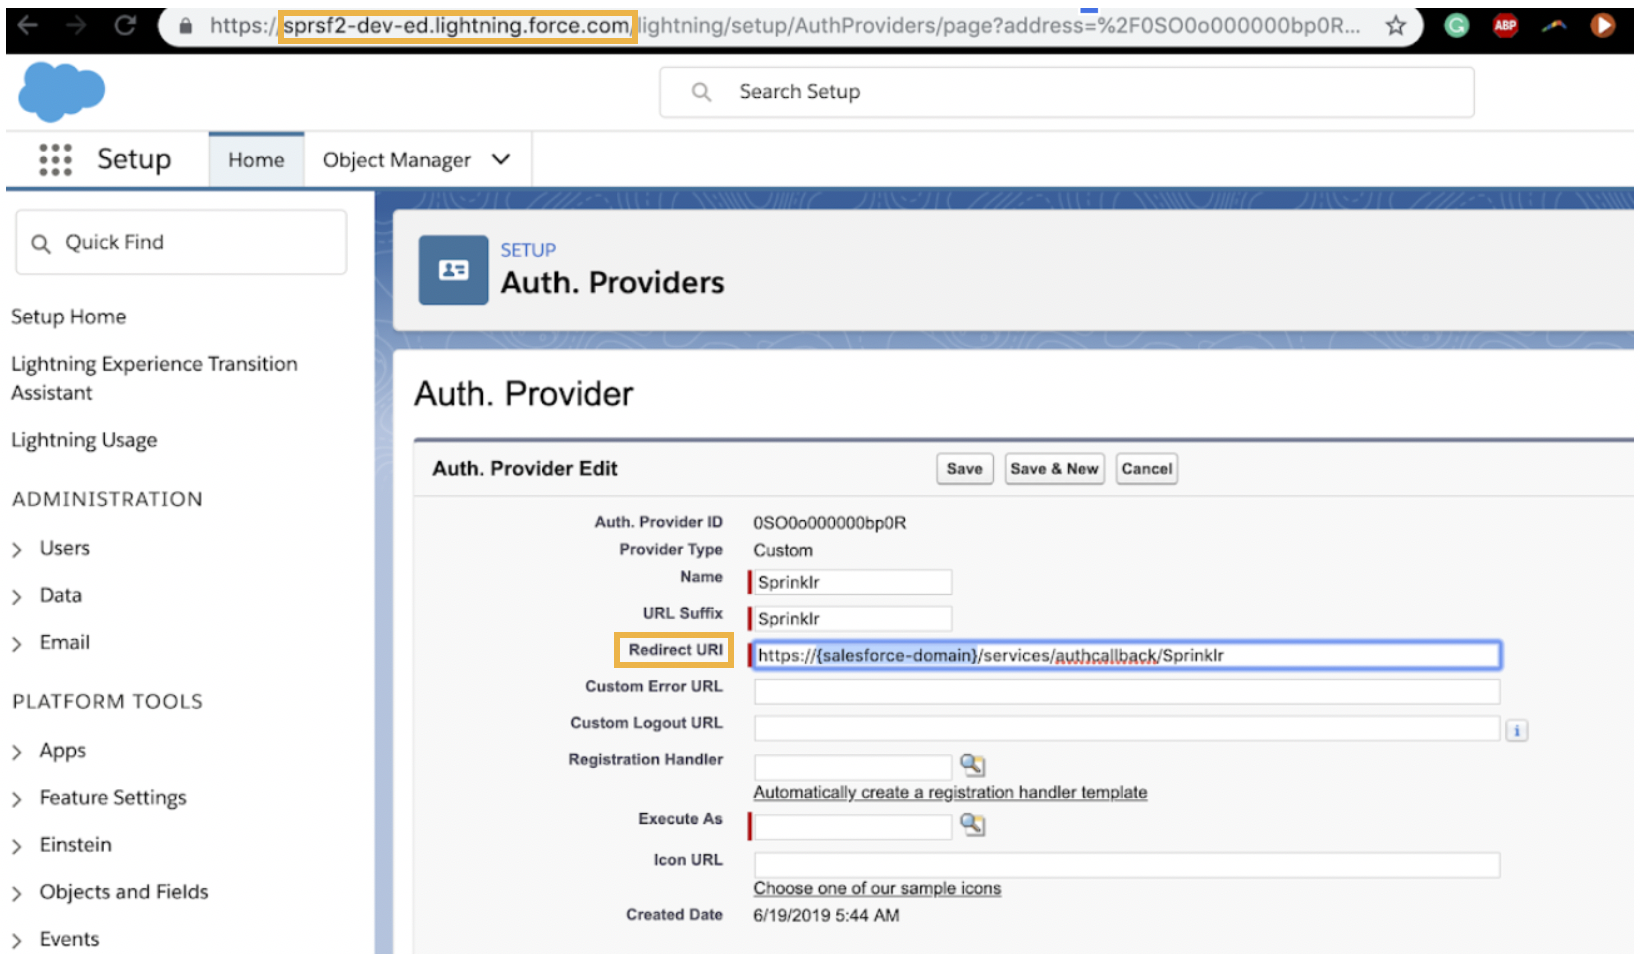Open the Object Manager dropdown chevron
1640x954 pixels.
(x=501, y=160)
